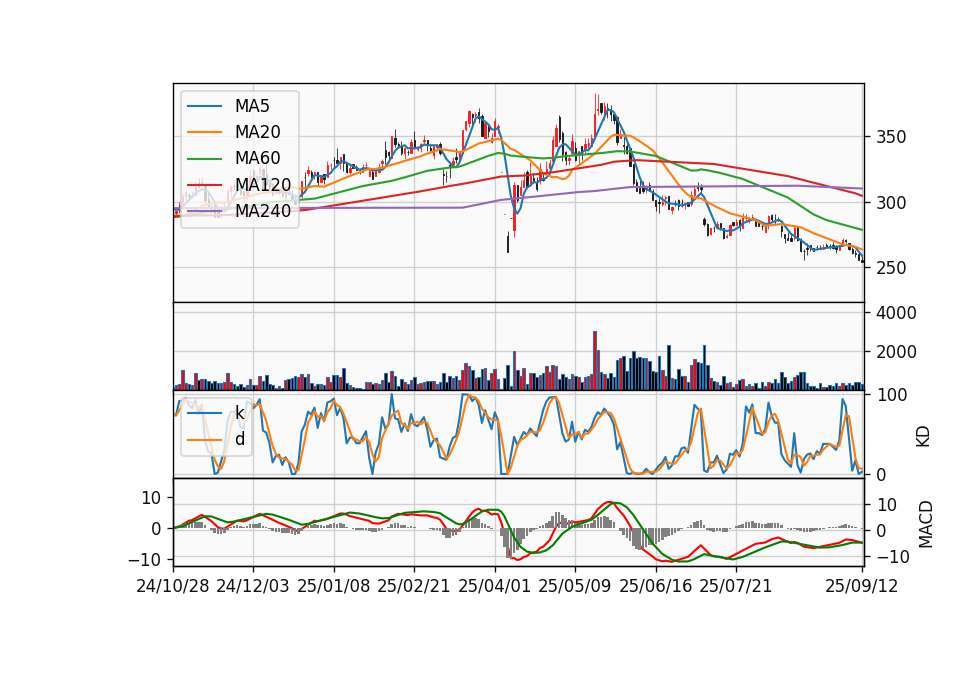The height and width of the screenshot is (690, 960).
Task: Click the 25/02/21 date label
Action: click(414, 586)
